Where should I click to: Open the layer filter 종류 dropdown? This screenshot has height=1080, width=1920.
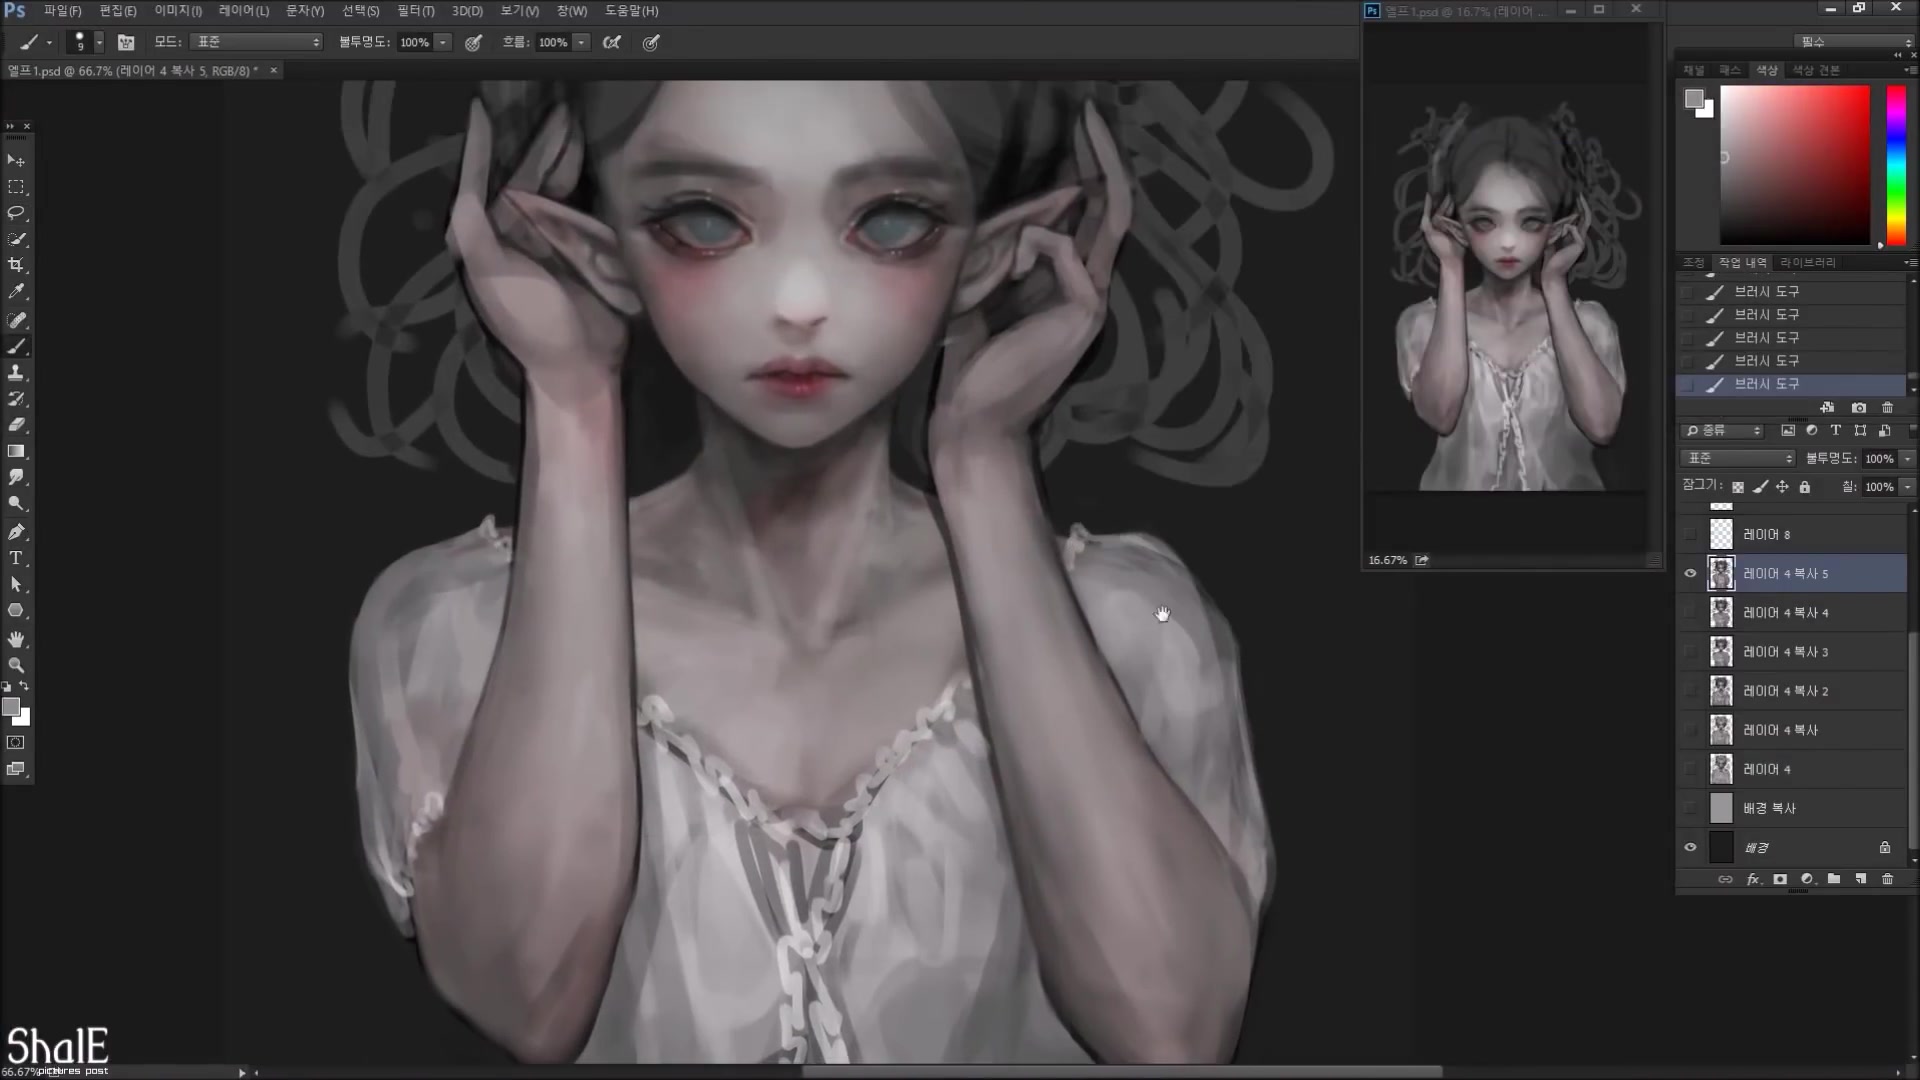coord(1722,430)
